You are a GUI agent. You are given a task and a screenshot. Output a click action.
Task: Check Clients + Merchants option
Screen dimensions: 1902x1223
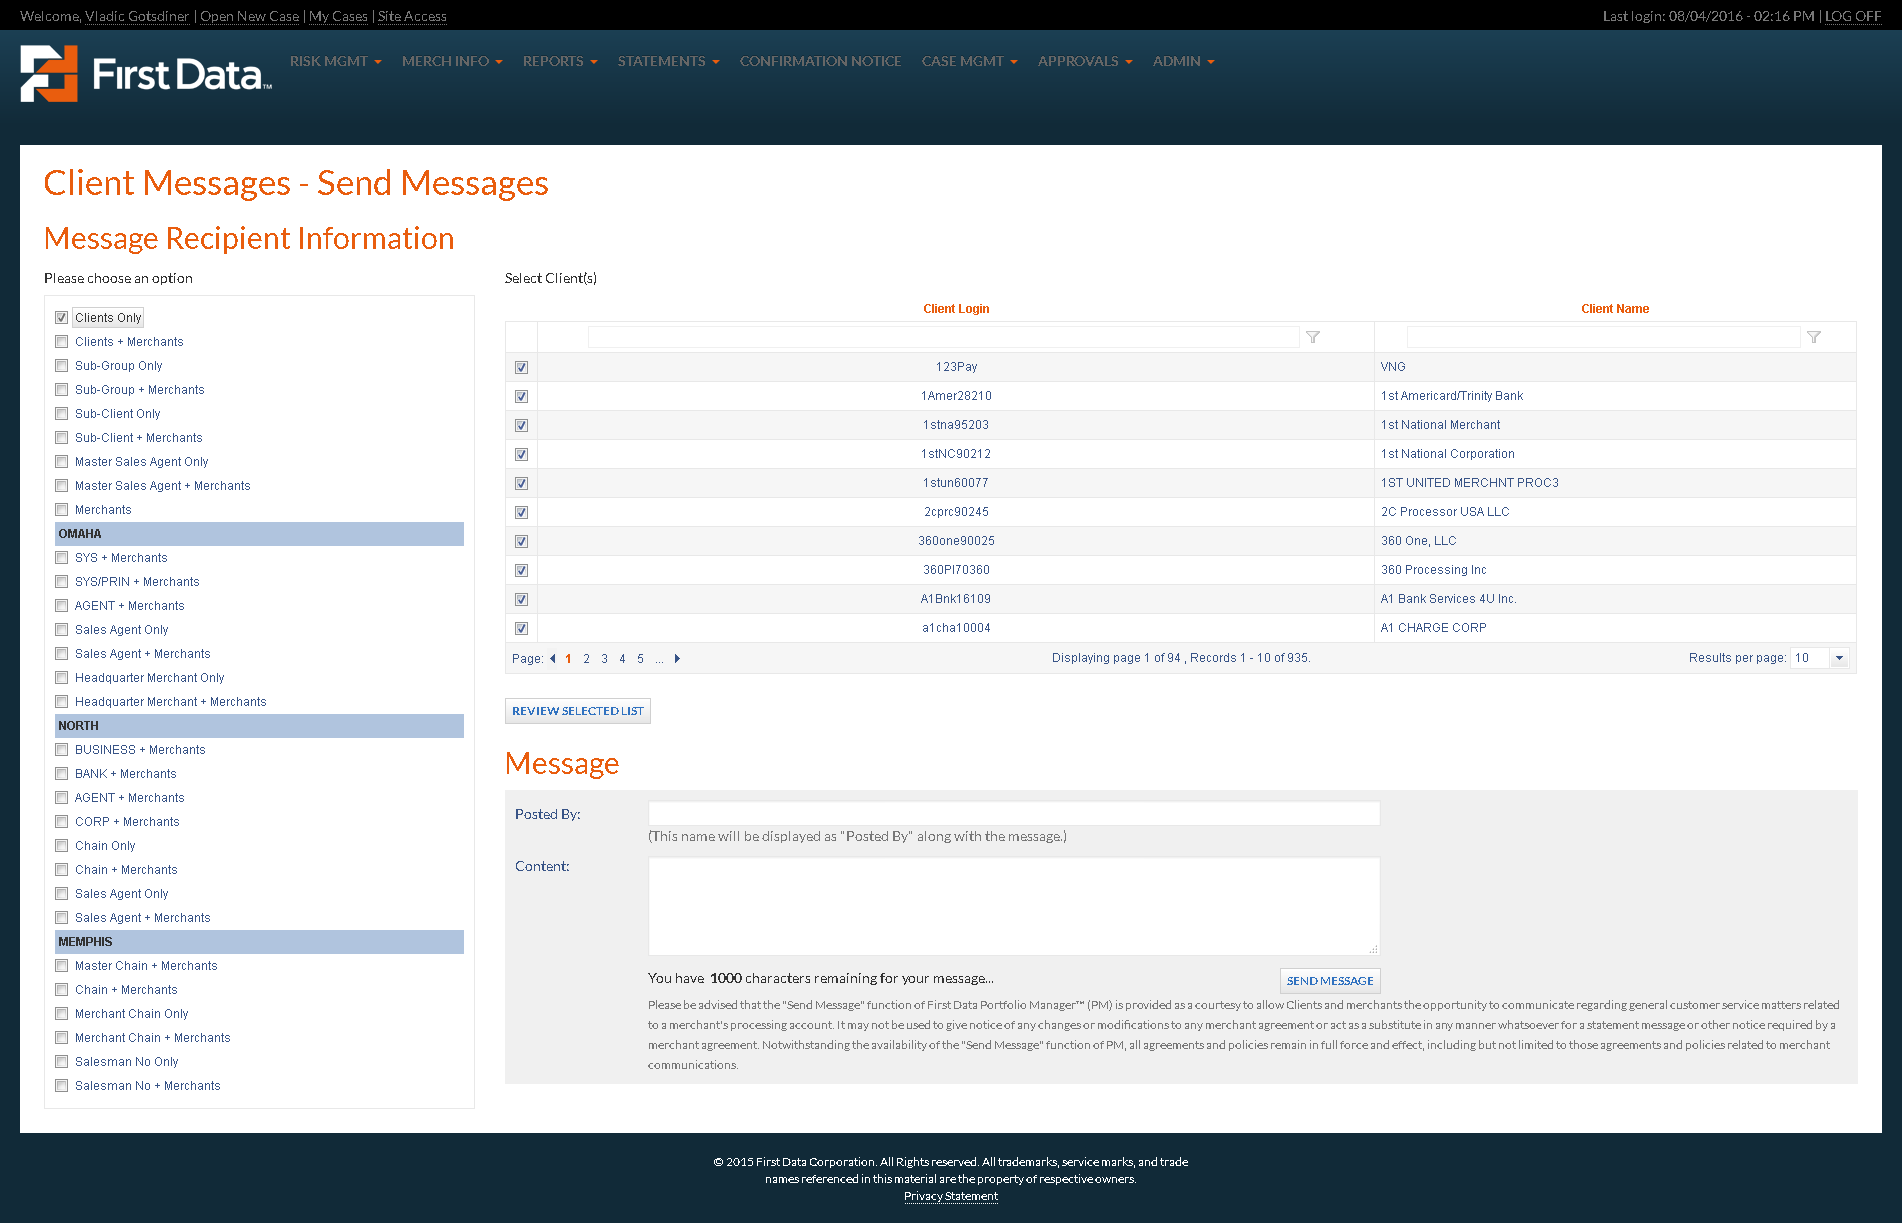click(62, 341)
